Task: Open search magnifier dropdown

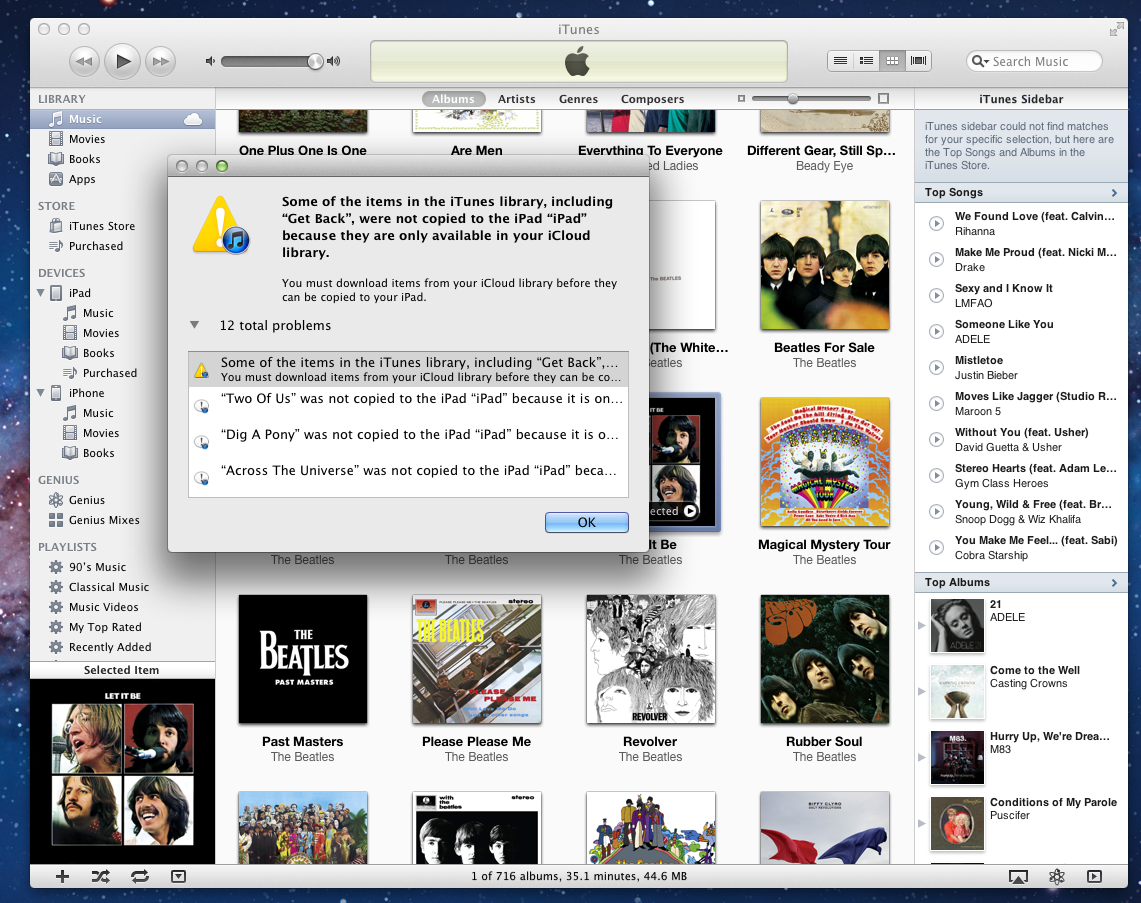Action: (x=980, y=61)
